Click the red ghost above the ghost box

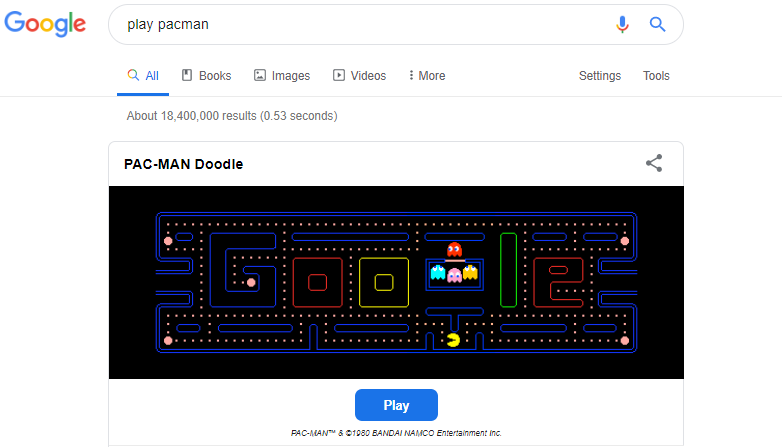(x=454, y=249)
